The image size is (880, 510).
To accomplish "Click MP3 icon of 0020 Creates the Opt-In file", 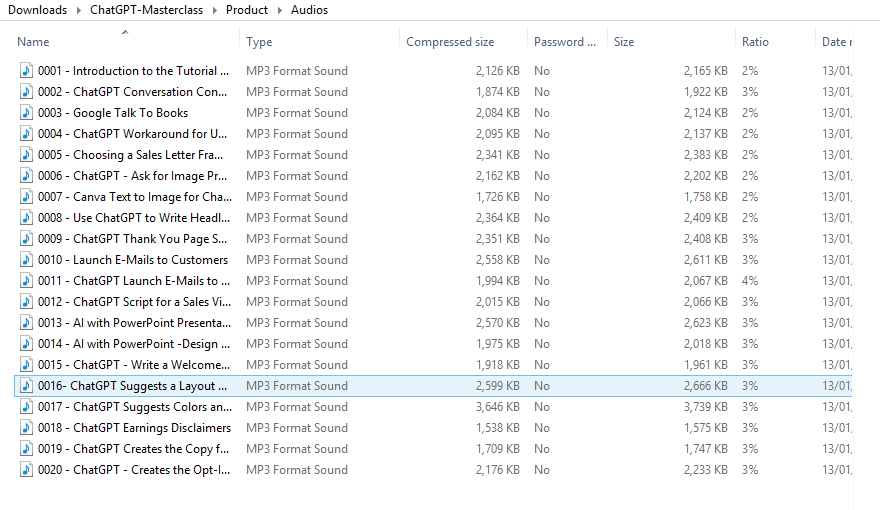I will click(26, 470).
